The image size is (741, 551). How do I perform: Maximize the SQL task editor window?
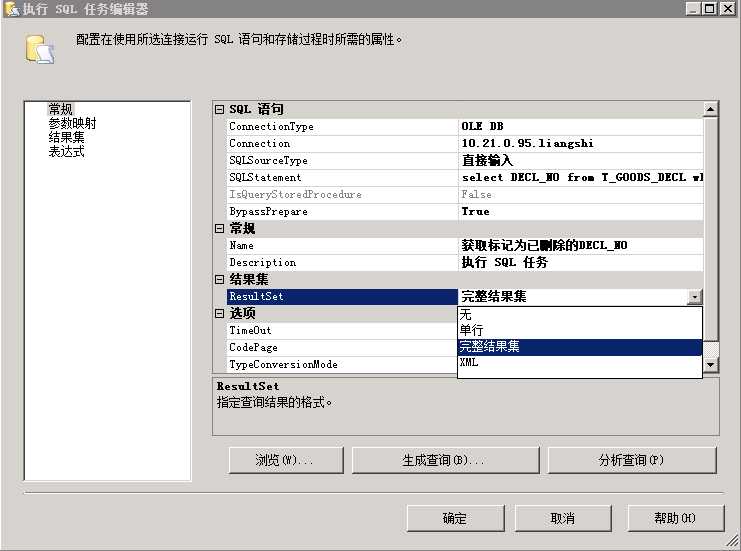(710, 9)
